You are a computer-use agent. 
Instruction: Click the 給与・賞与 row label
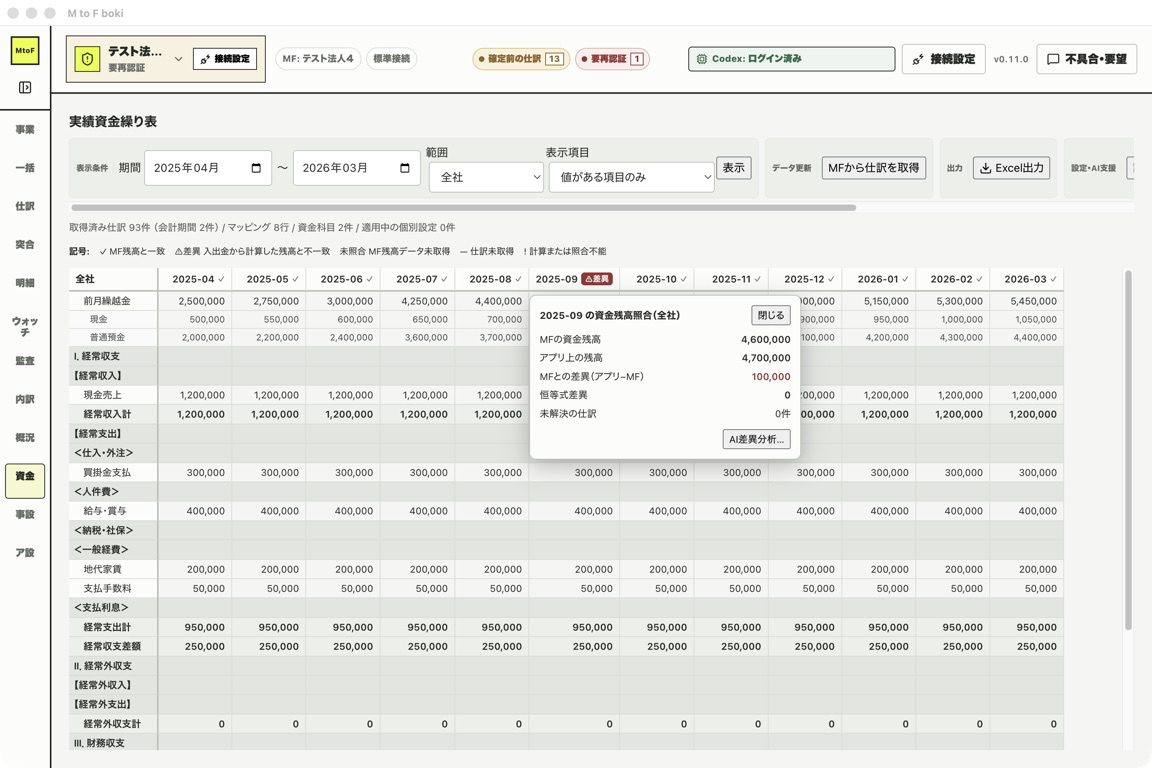pyautogui.click(x=104, y=511)
